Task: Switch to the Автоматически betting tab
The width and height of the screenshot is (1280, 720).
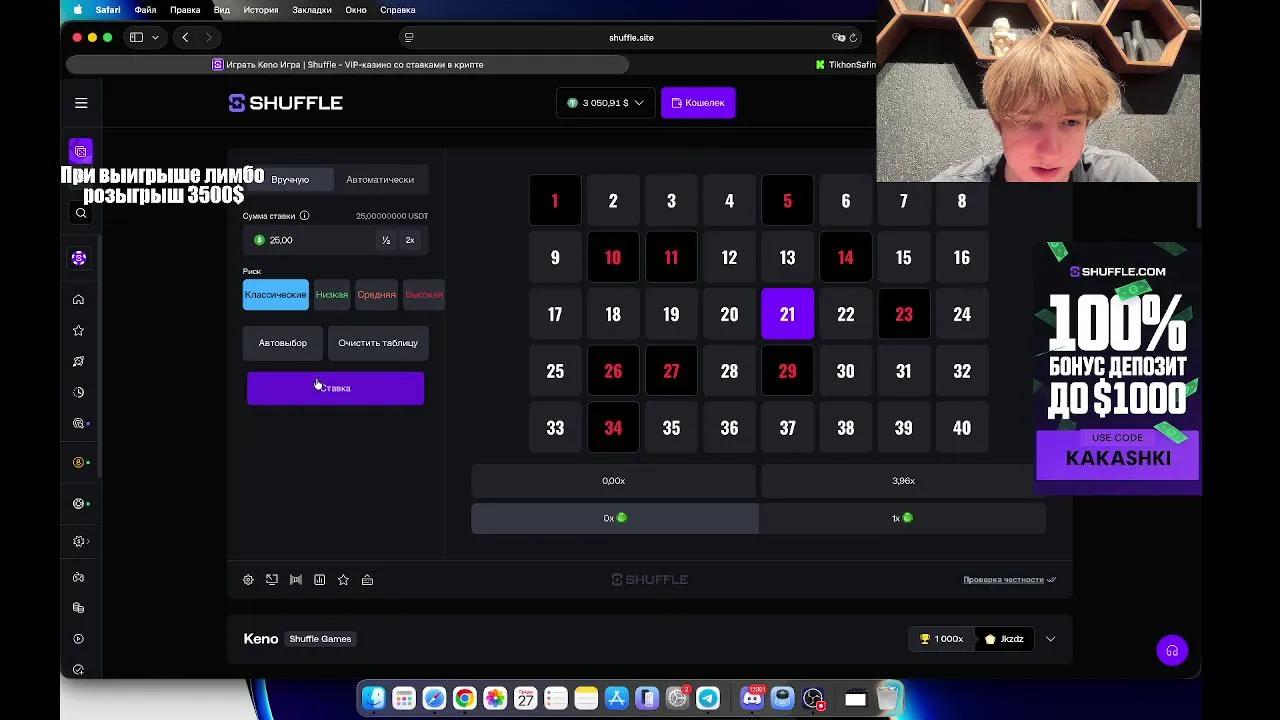Action: point(380,180)
